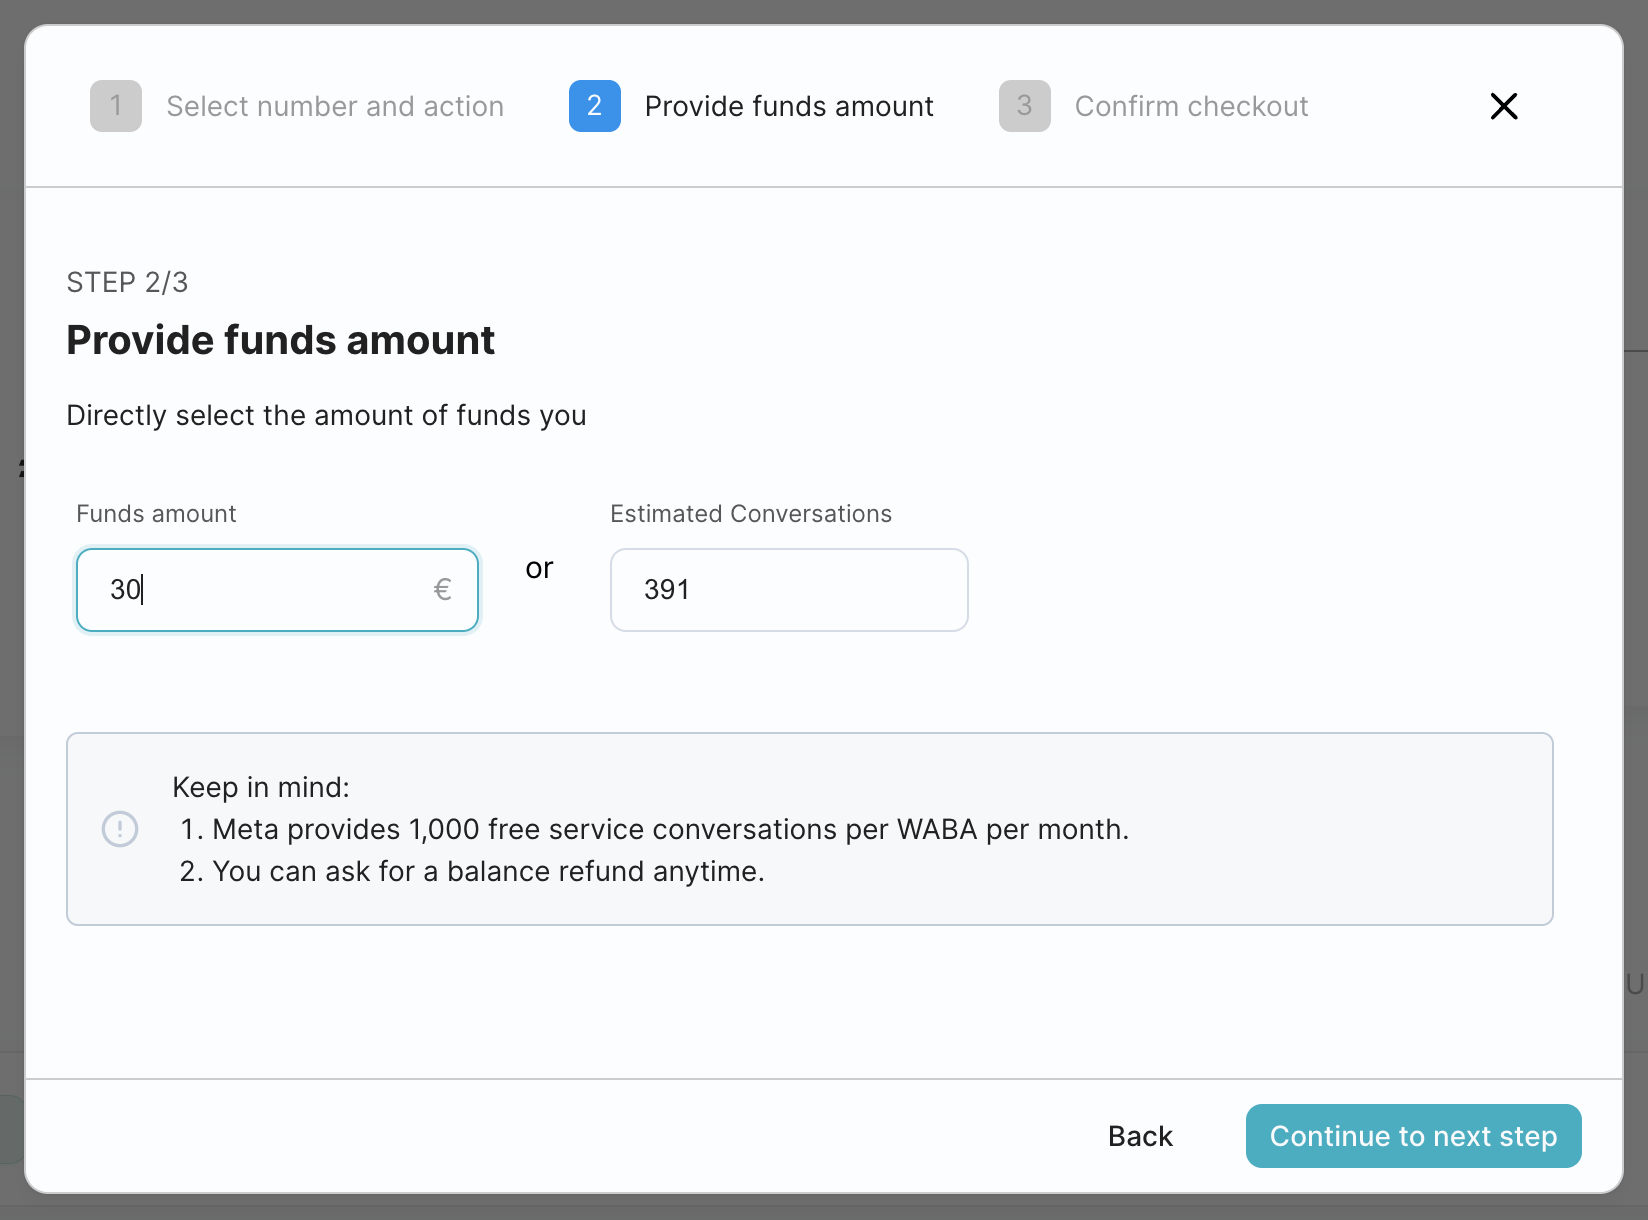This screenshot has height=1220, width=1648.
Task: Click the Estimated Conversations input field
Action: (x=789, y=590)
